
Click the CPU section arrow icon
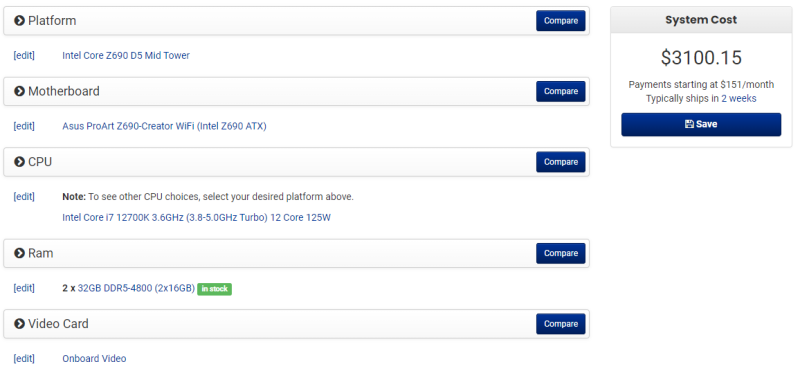[x=19, y=162]
